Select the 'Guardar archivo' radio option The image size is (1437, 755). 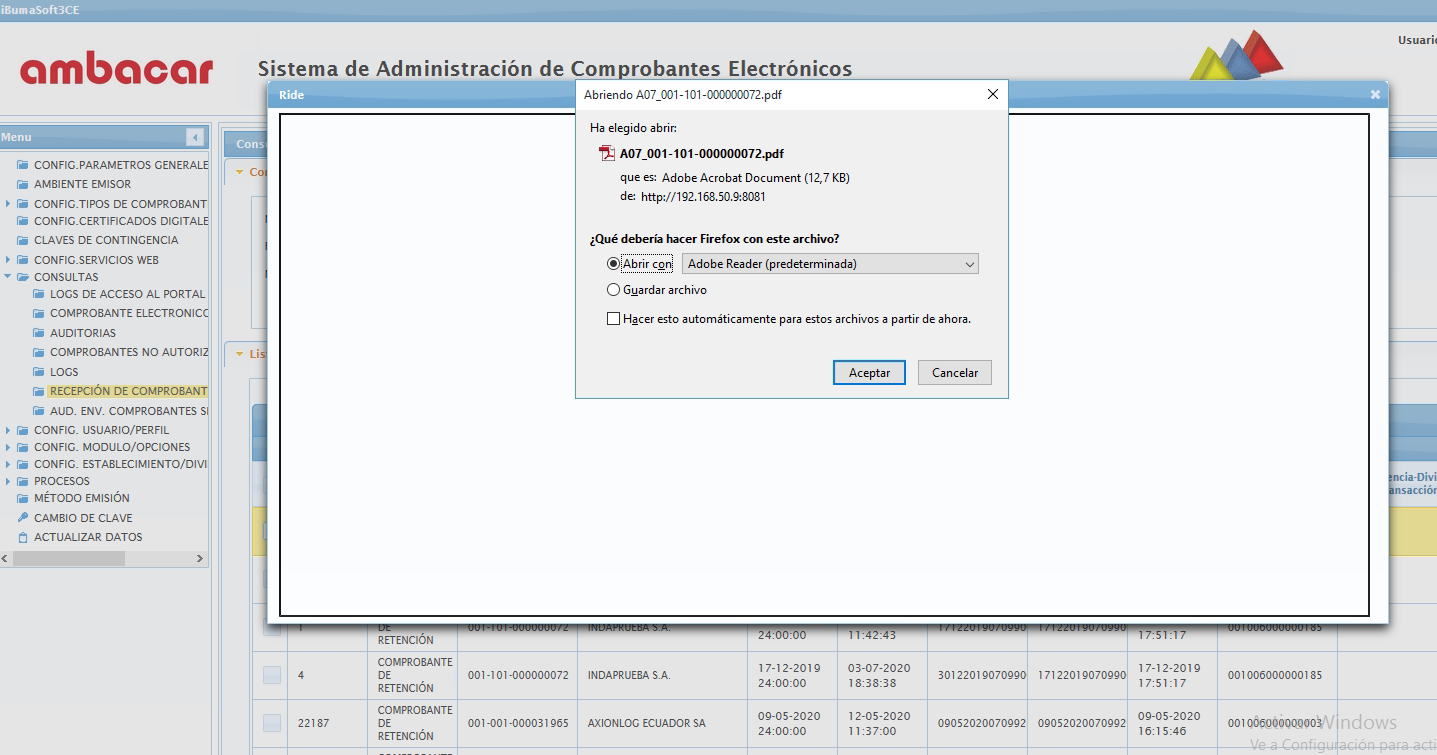tap(614, 290)
